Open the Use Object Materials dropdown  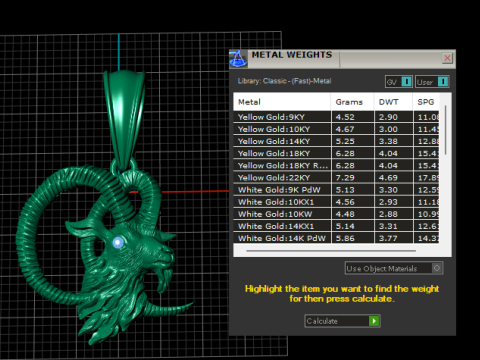pos(394,268)
